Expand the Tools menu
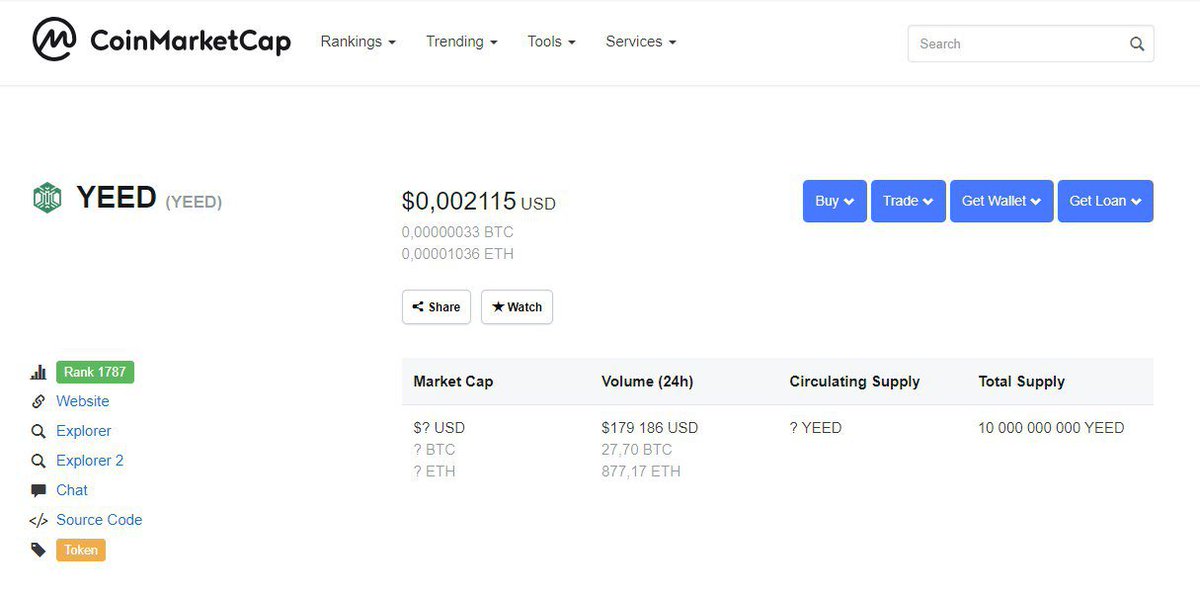This screenshot has height=599, width=1200. [x=552, y=42]
